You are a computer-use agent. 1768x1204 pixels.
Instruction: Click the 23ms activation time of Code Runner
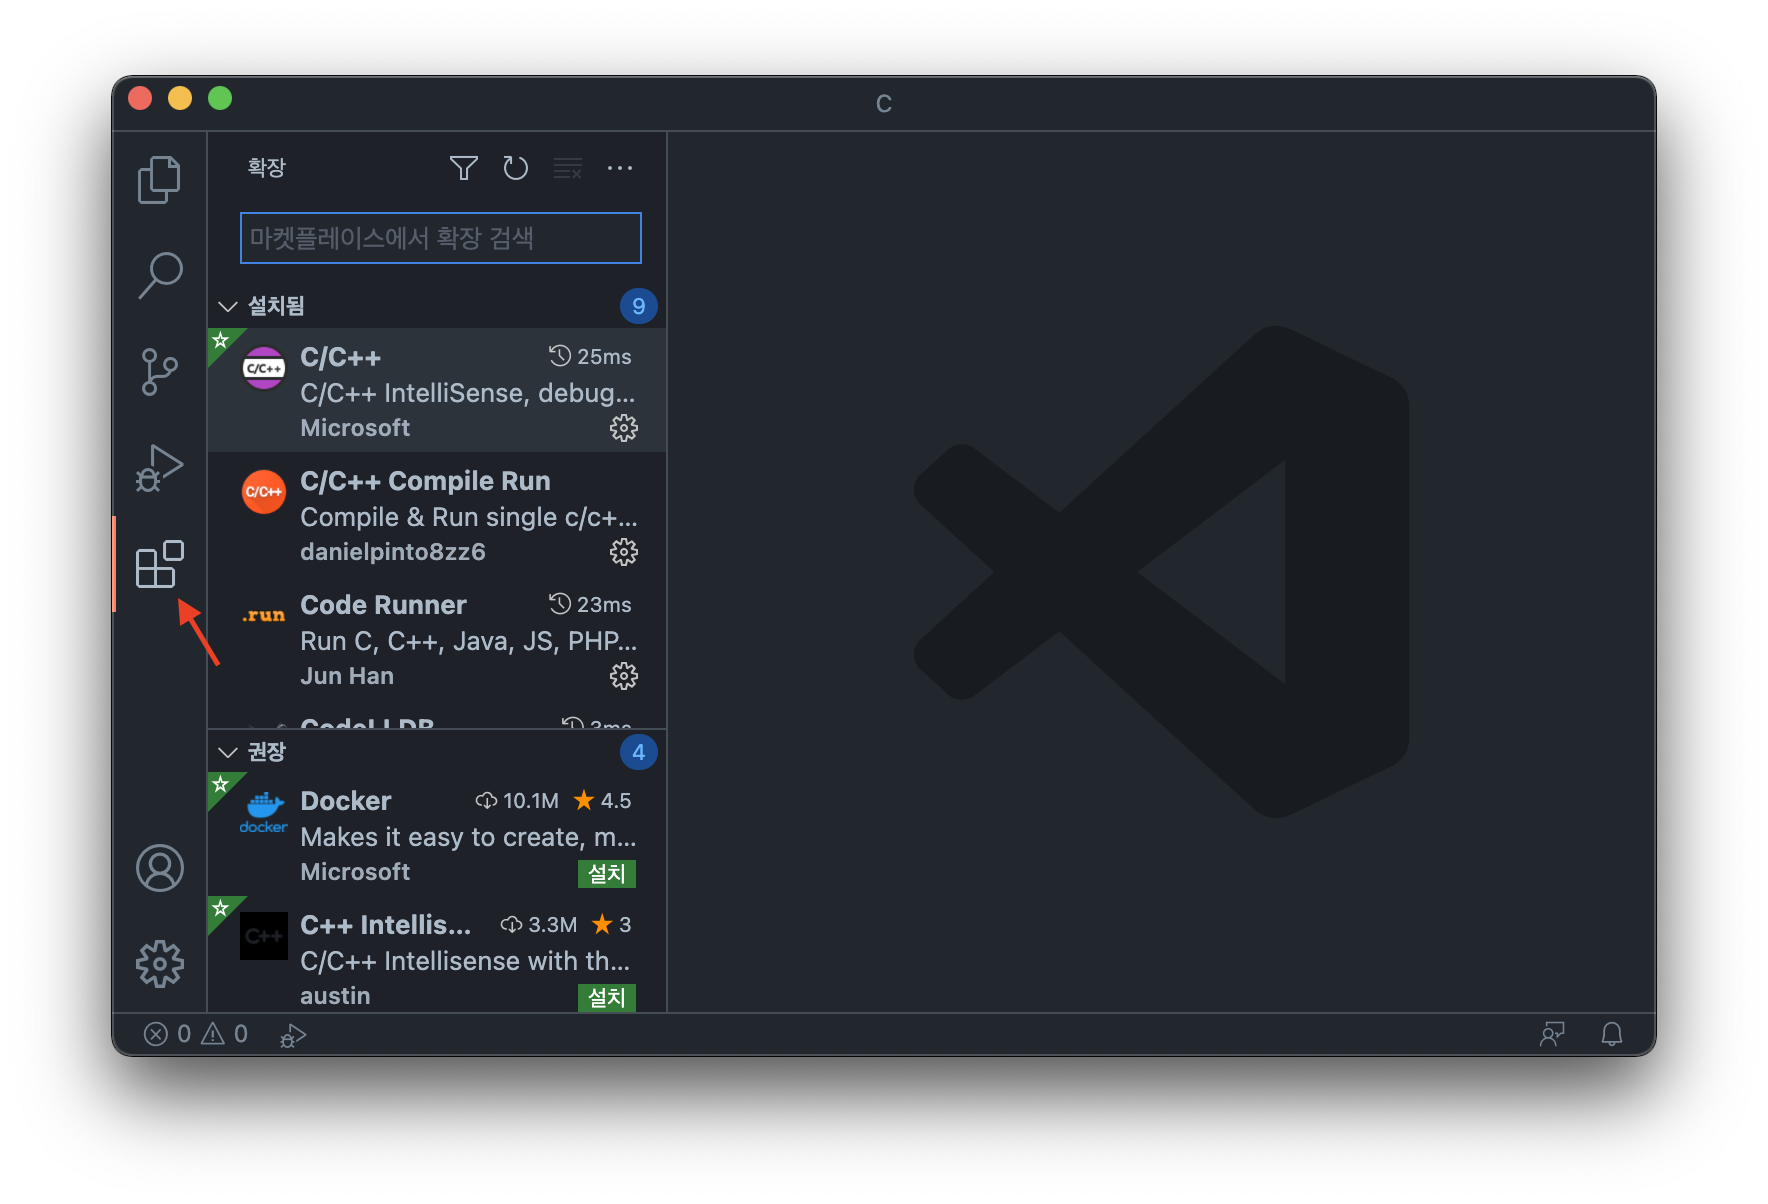590,604
